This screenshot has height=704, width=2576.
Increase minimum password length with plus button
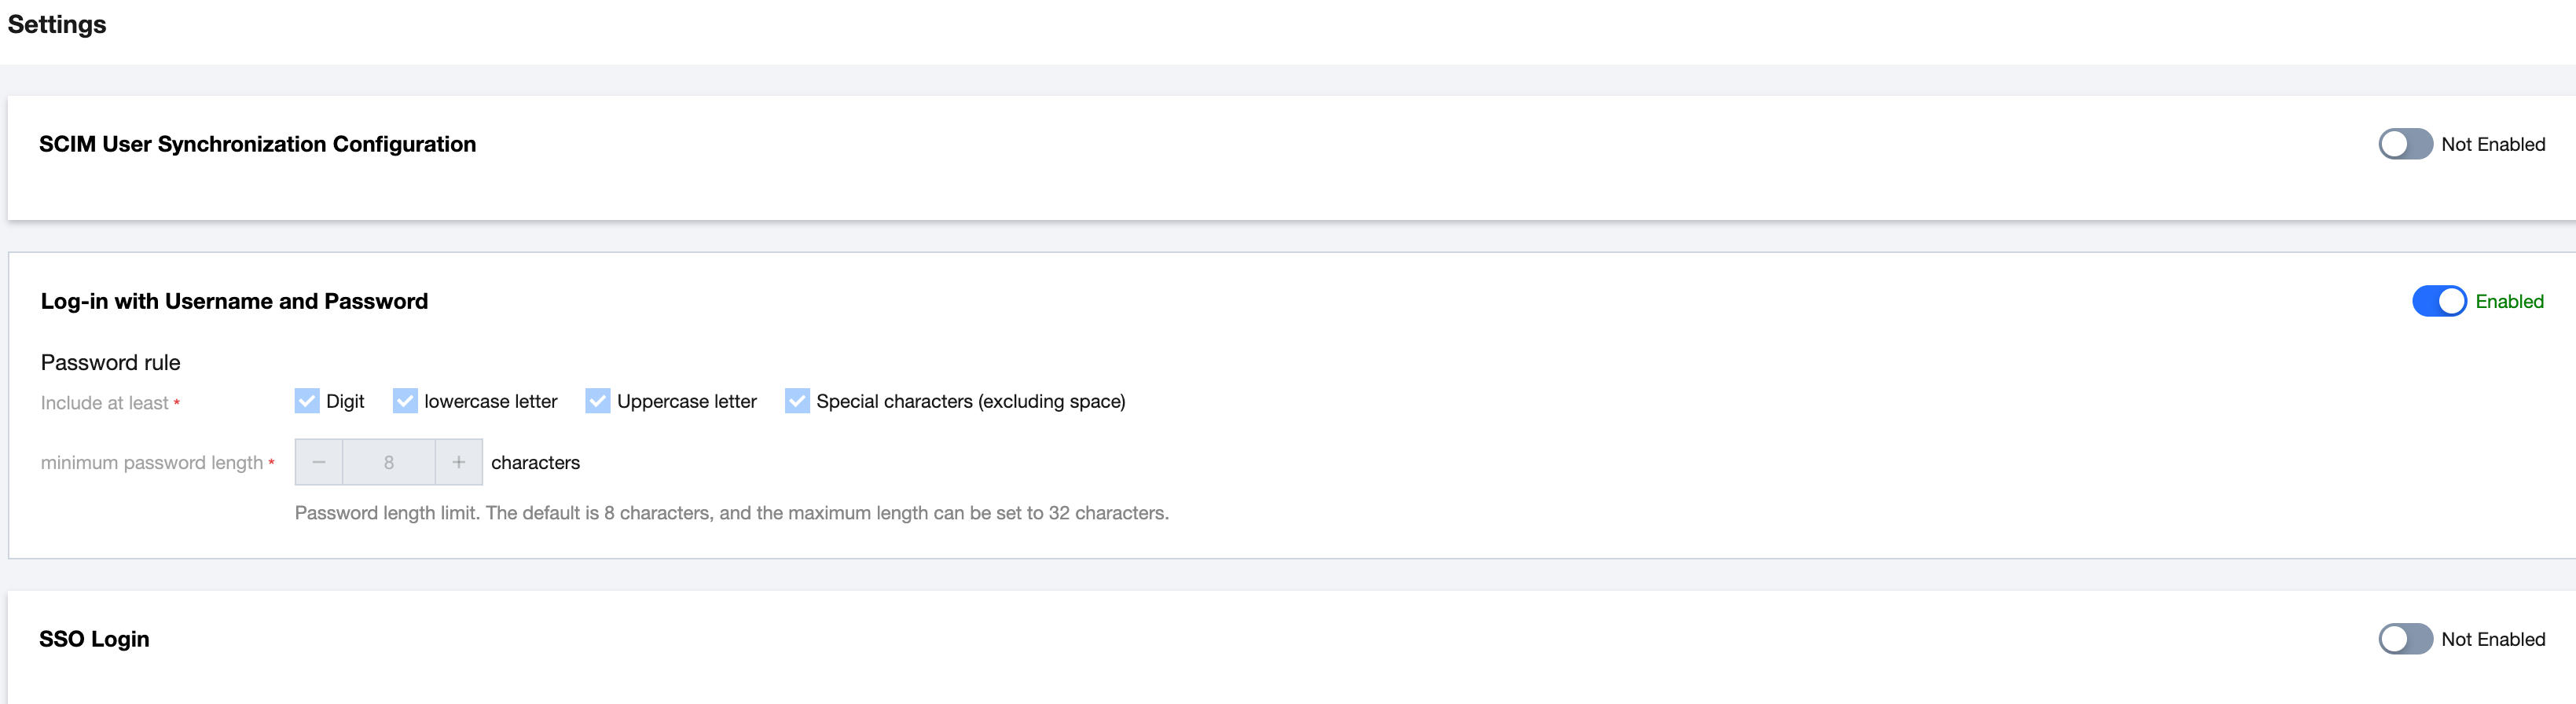click(x=459, y=462)
